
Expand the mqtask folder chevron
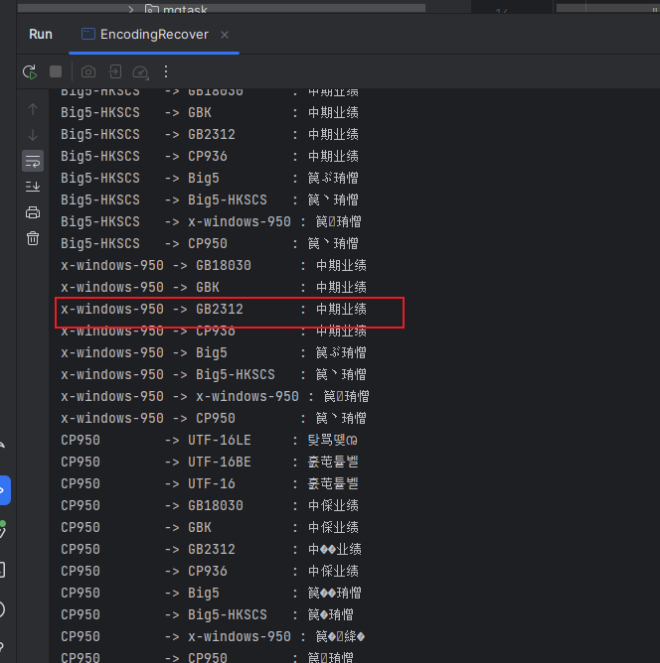tap(130, 8)
